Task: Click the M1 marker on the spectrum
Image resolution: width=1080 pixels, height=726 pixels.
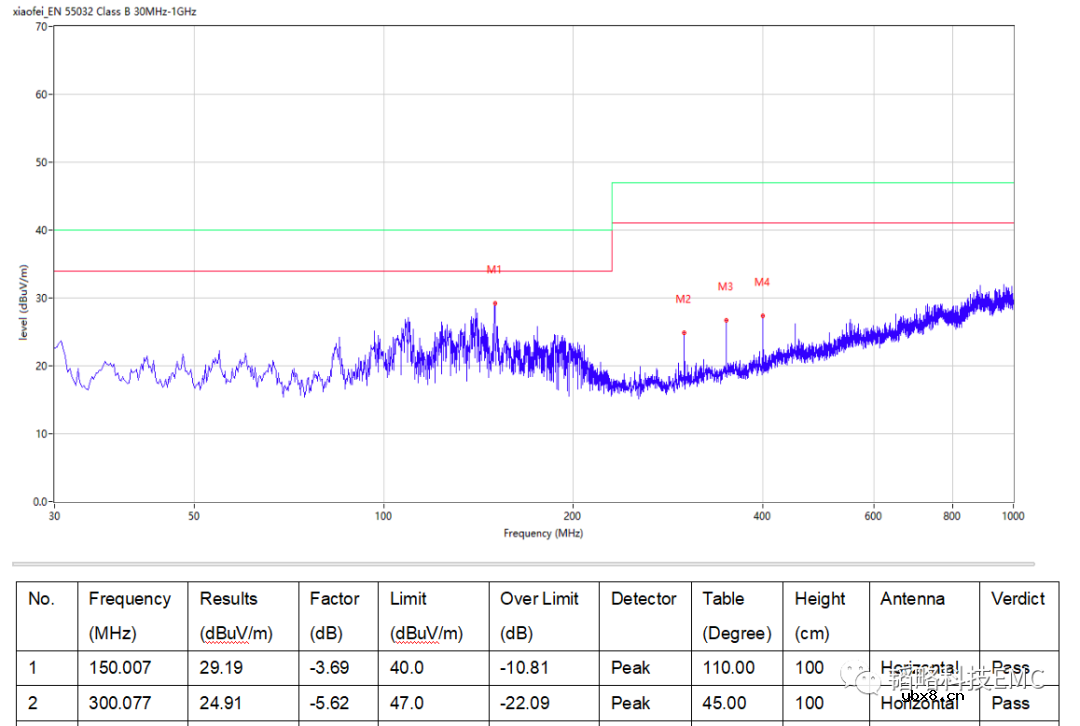Action: point(494,303)
